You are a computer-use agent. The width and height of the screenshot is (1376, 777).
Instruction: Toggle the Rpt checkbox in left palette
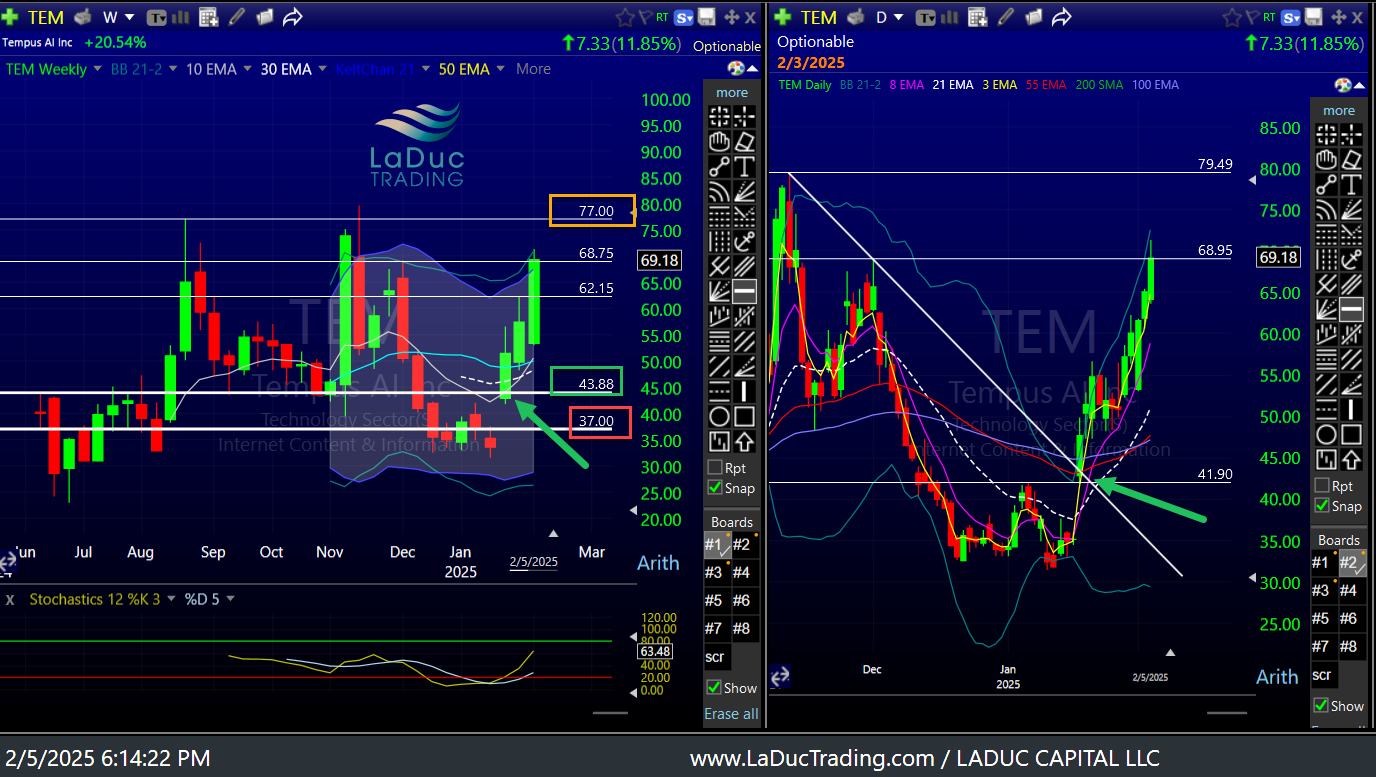tap(715, 467)
